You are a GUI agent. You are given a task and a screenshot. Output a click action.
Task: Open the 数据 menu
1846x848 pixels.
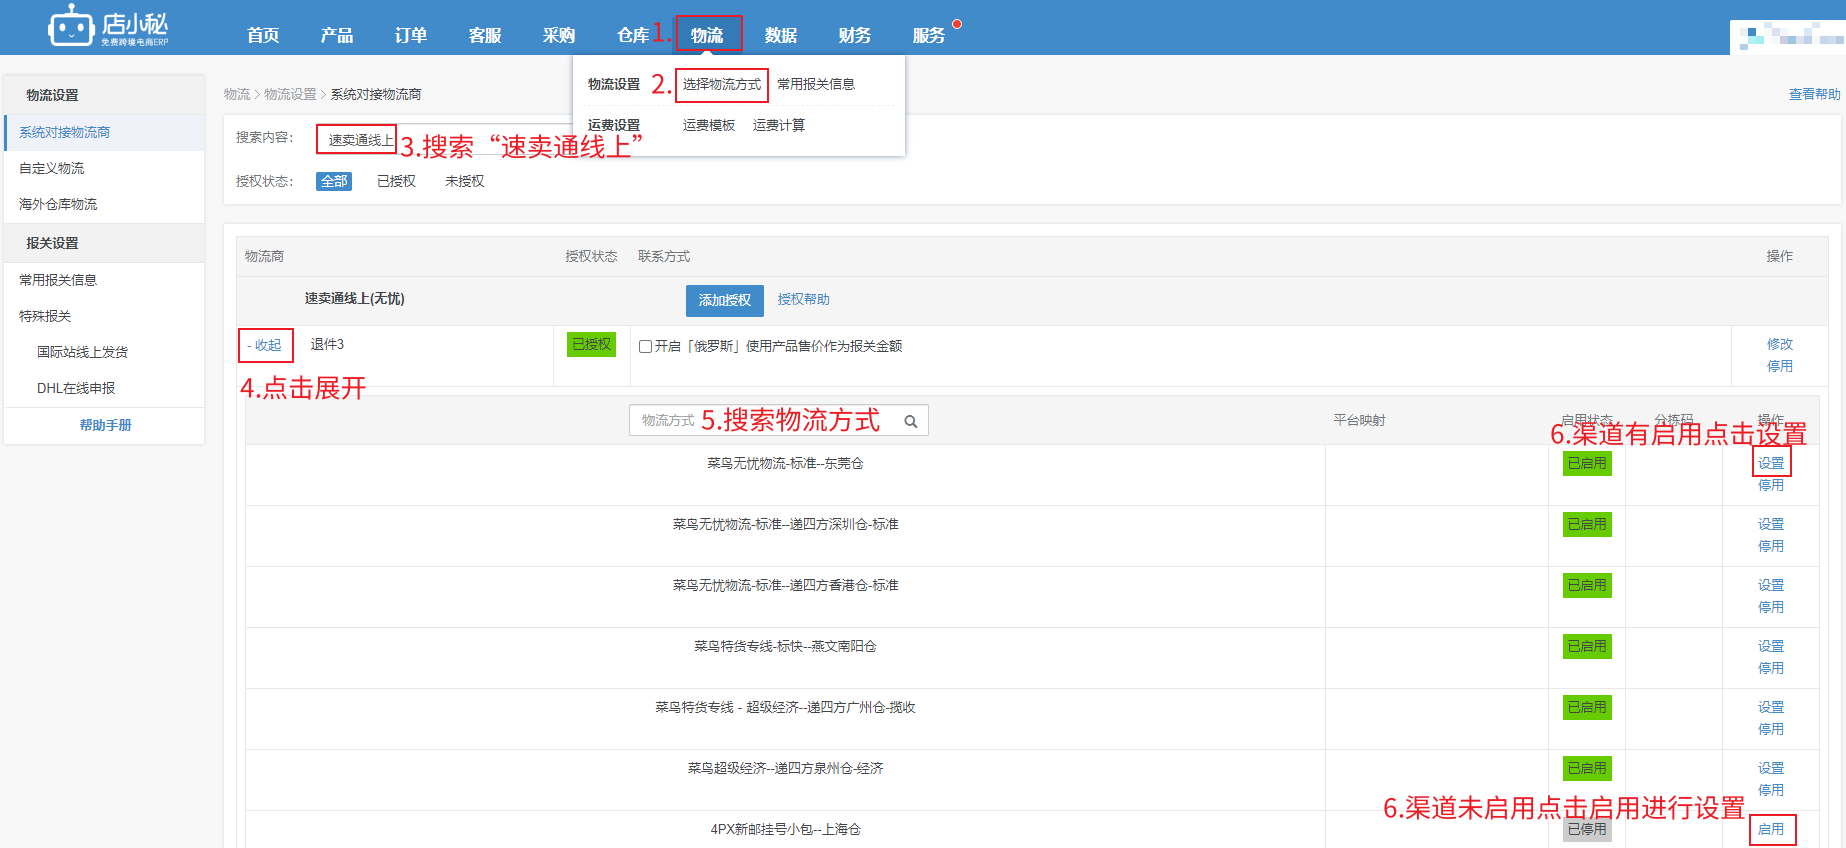coord(781,35)
